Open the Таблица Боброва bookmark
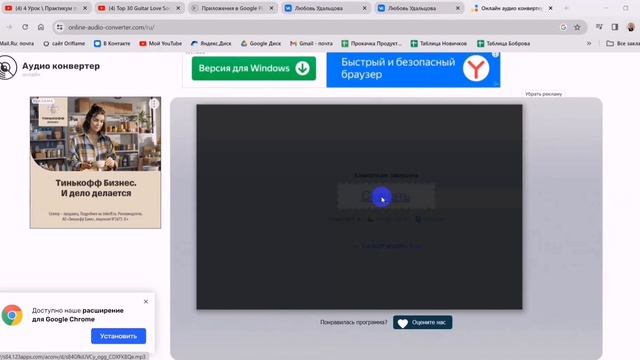 point(504,43)
